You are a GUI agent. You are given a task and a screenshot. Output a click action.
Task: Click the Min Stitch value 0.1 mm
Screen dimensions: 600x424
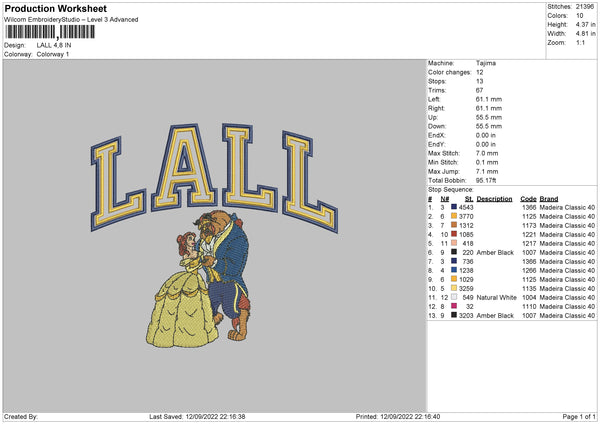click(487, 162)
